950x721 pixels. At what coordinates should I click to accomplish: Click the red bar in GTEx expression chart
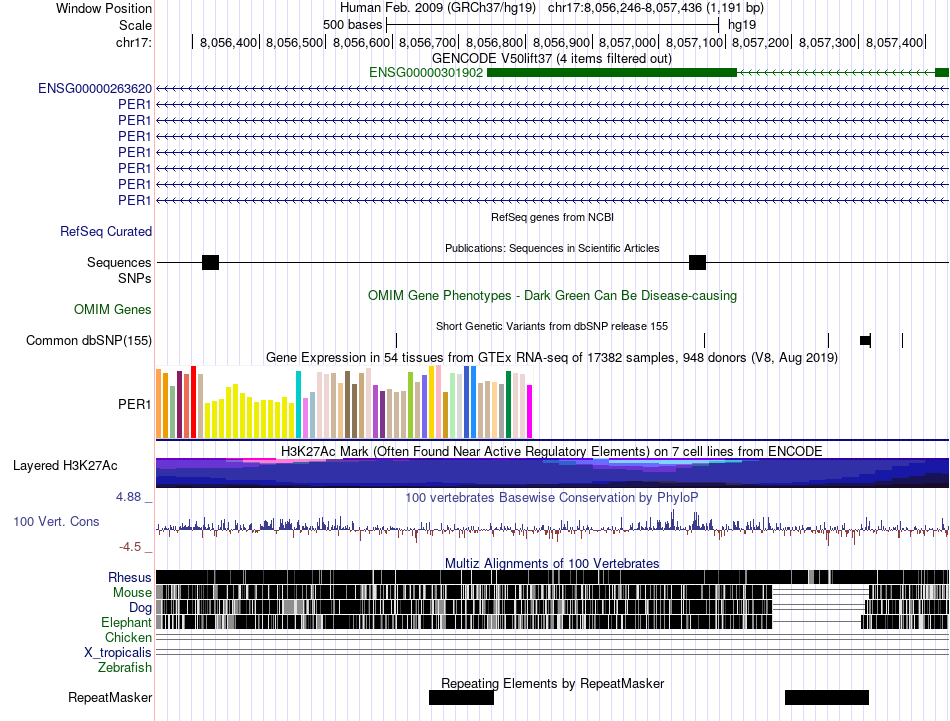pos(193,402)
